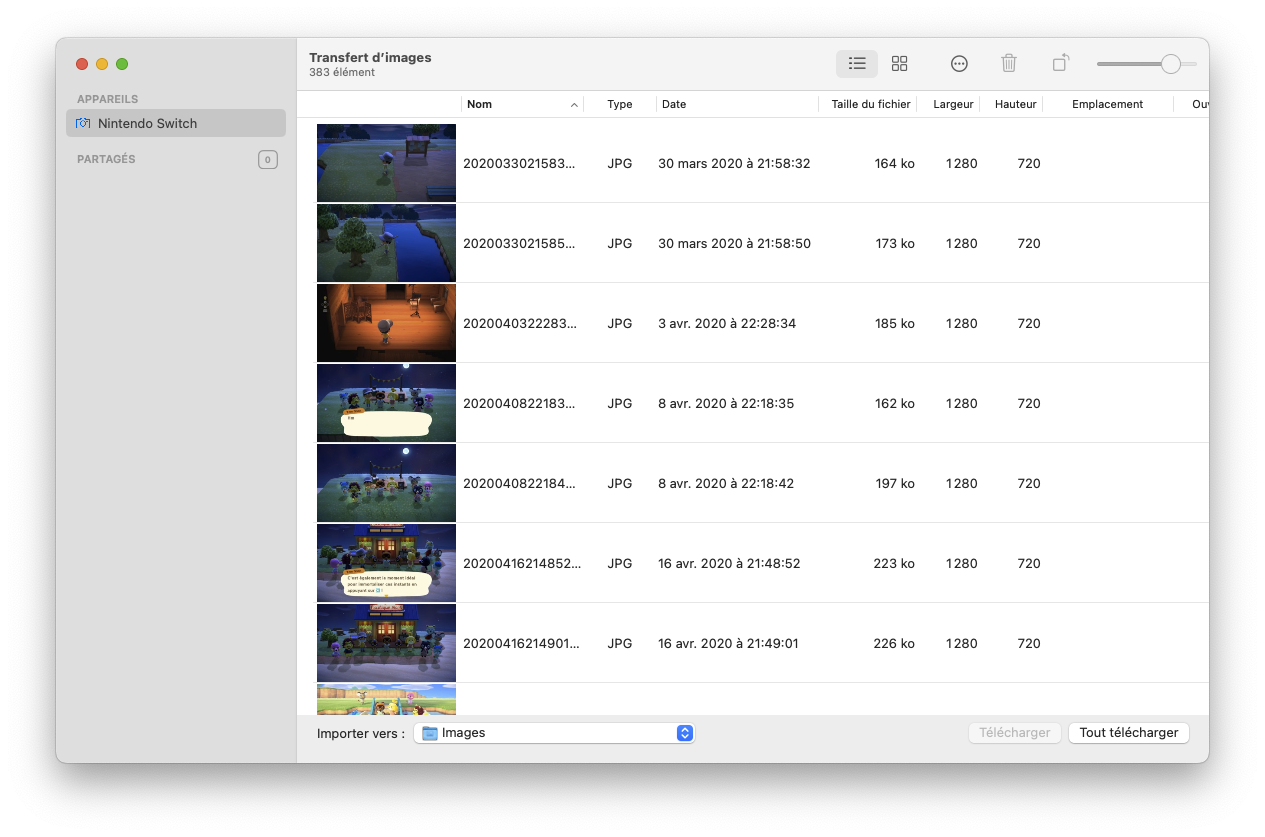Select thumbnail dated 16 avr. 21:49:01
Screen dimensions: 1265x837
pos(386,643)
